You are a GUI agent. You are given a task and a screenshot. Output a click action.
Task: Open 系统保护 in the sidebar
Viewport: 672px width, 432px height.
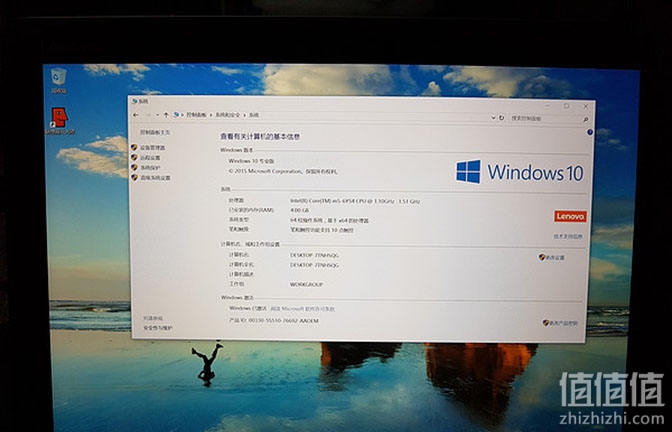click(x=150, y=168)
